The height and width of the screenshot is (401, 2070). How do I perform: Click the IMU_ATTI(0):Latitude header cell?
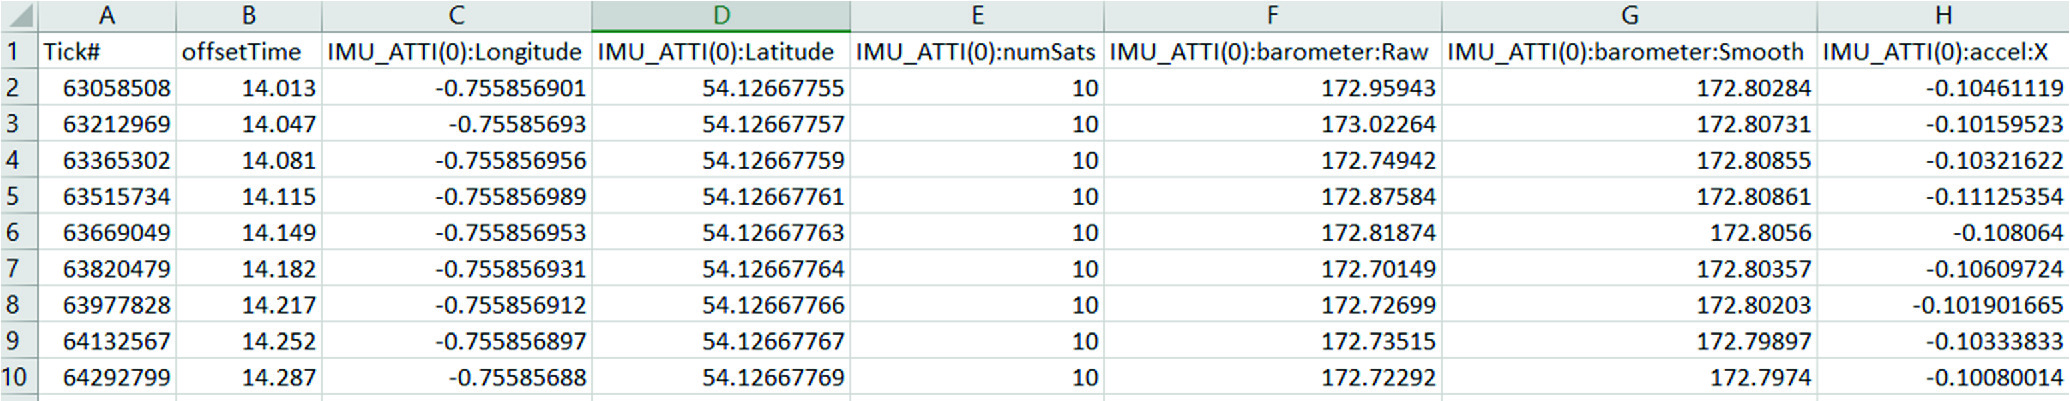click(x=721, y=52)
